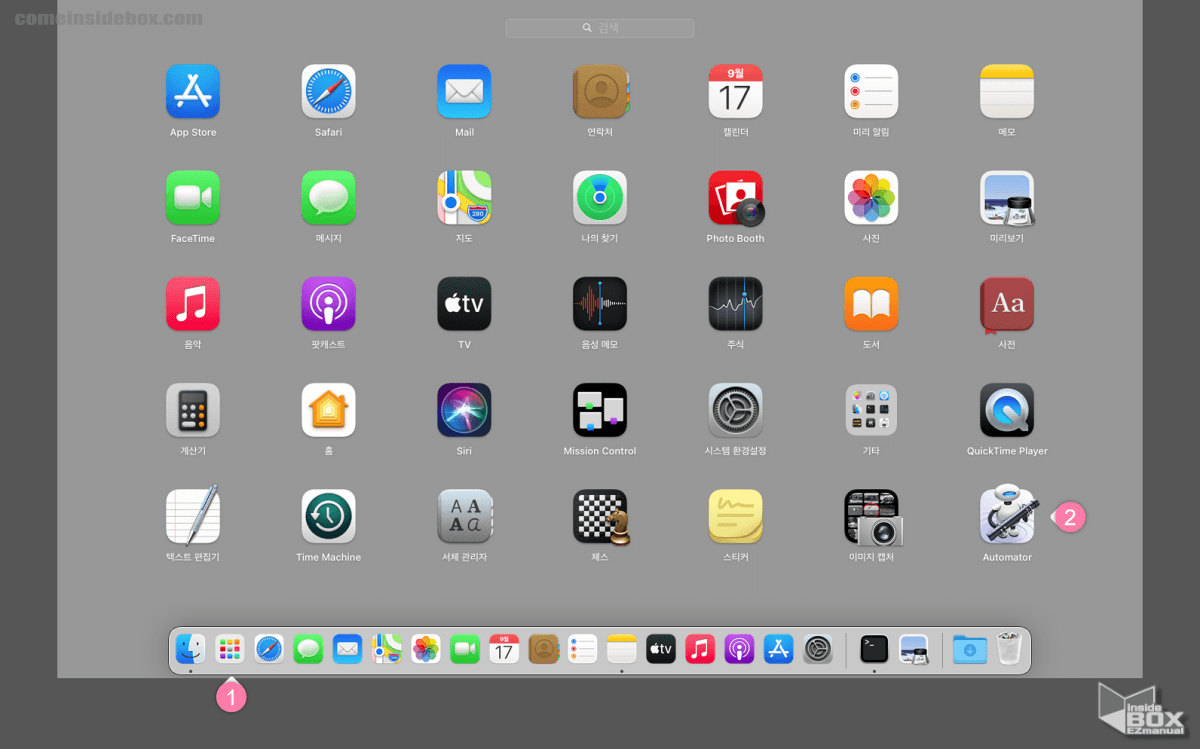The height and width of the screenshot is (749, 1200).
Task: Open the 기타 (Other) folder
Action: click(871, 410)
